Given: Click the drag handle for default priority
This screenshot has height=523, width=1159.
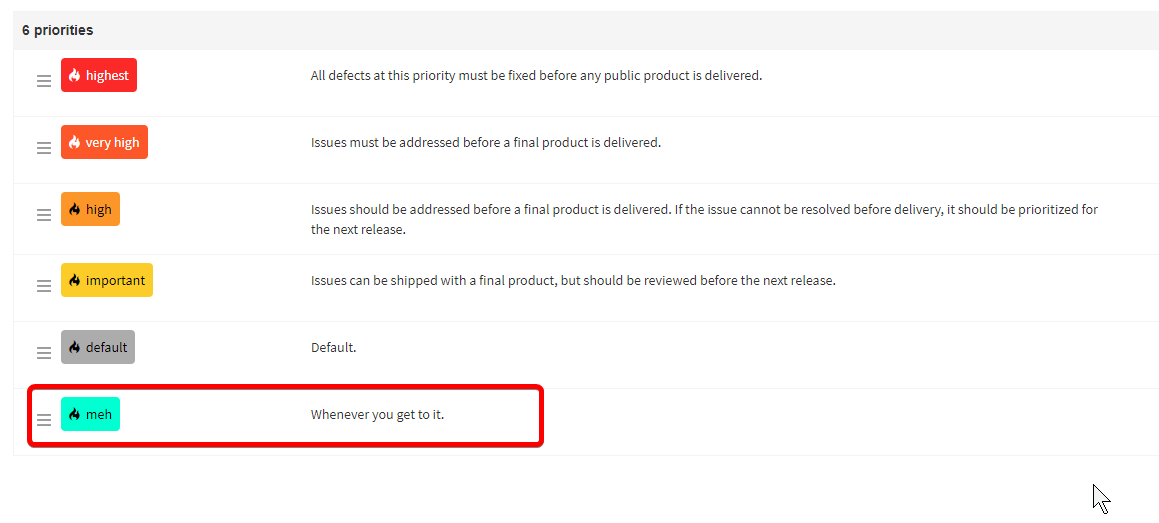Looking at the screenshot, I should [x=44, y=353].
